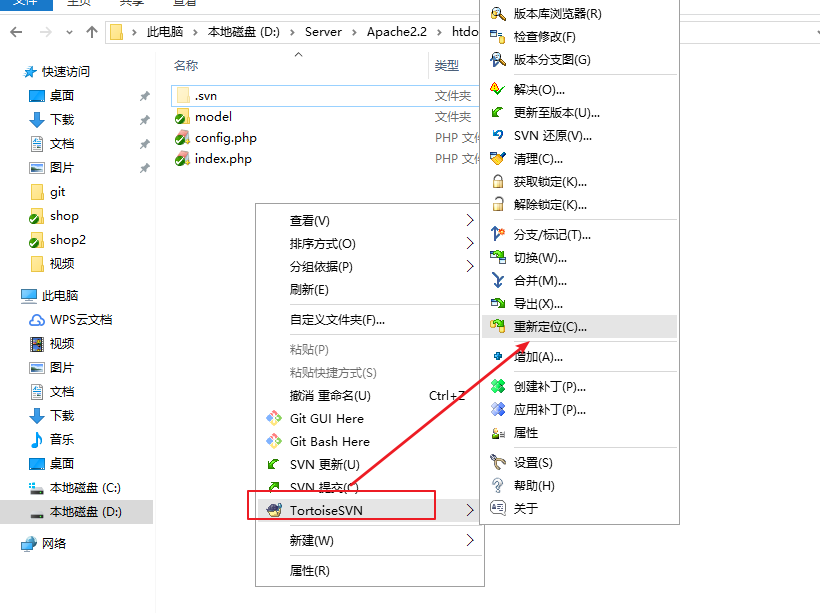
Task: Click the 合并(M) merge icon
Action: [x=498, y=281]
